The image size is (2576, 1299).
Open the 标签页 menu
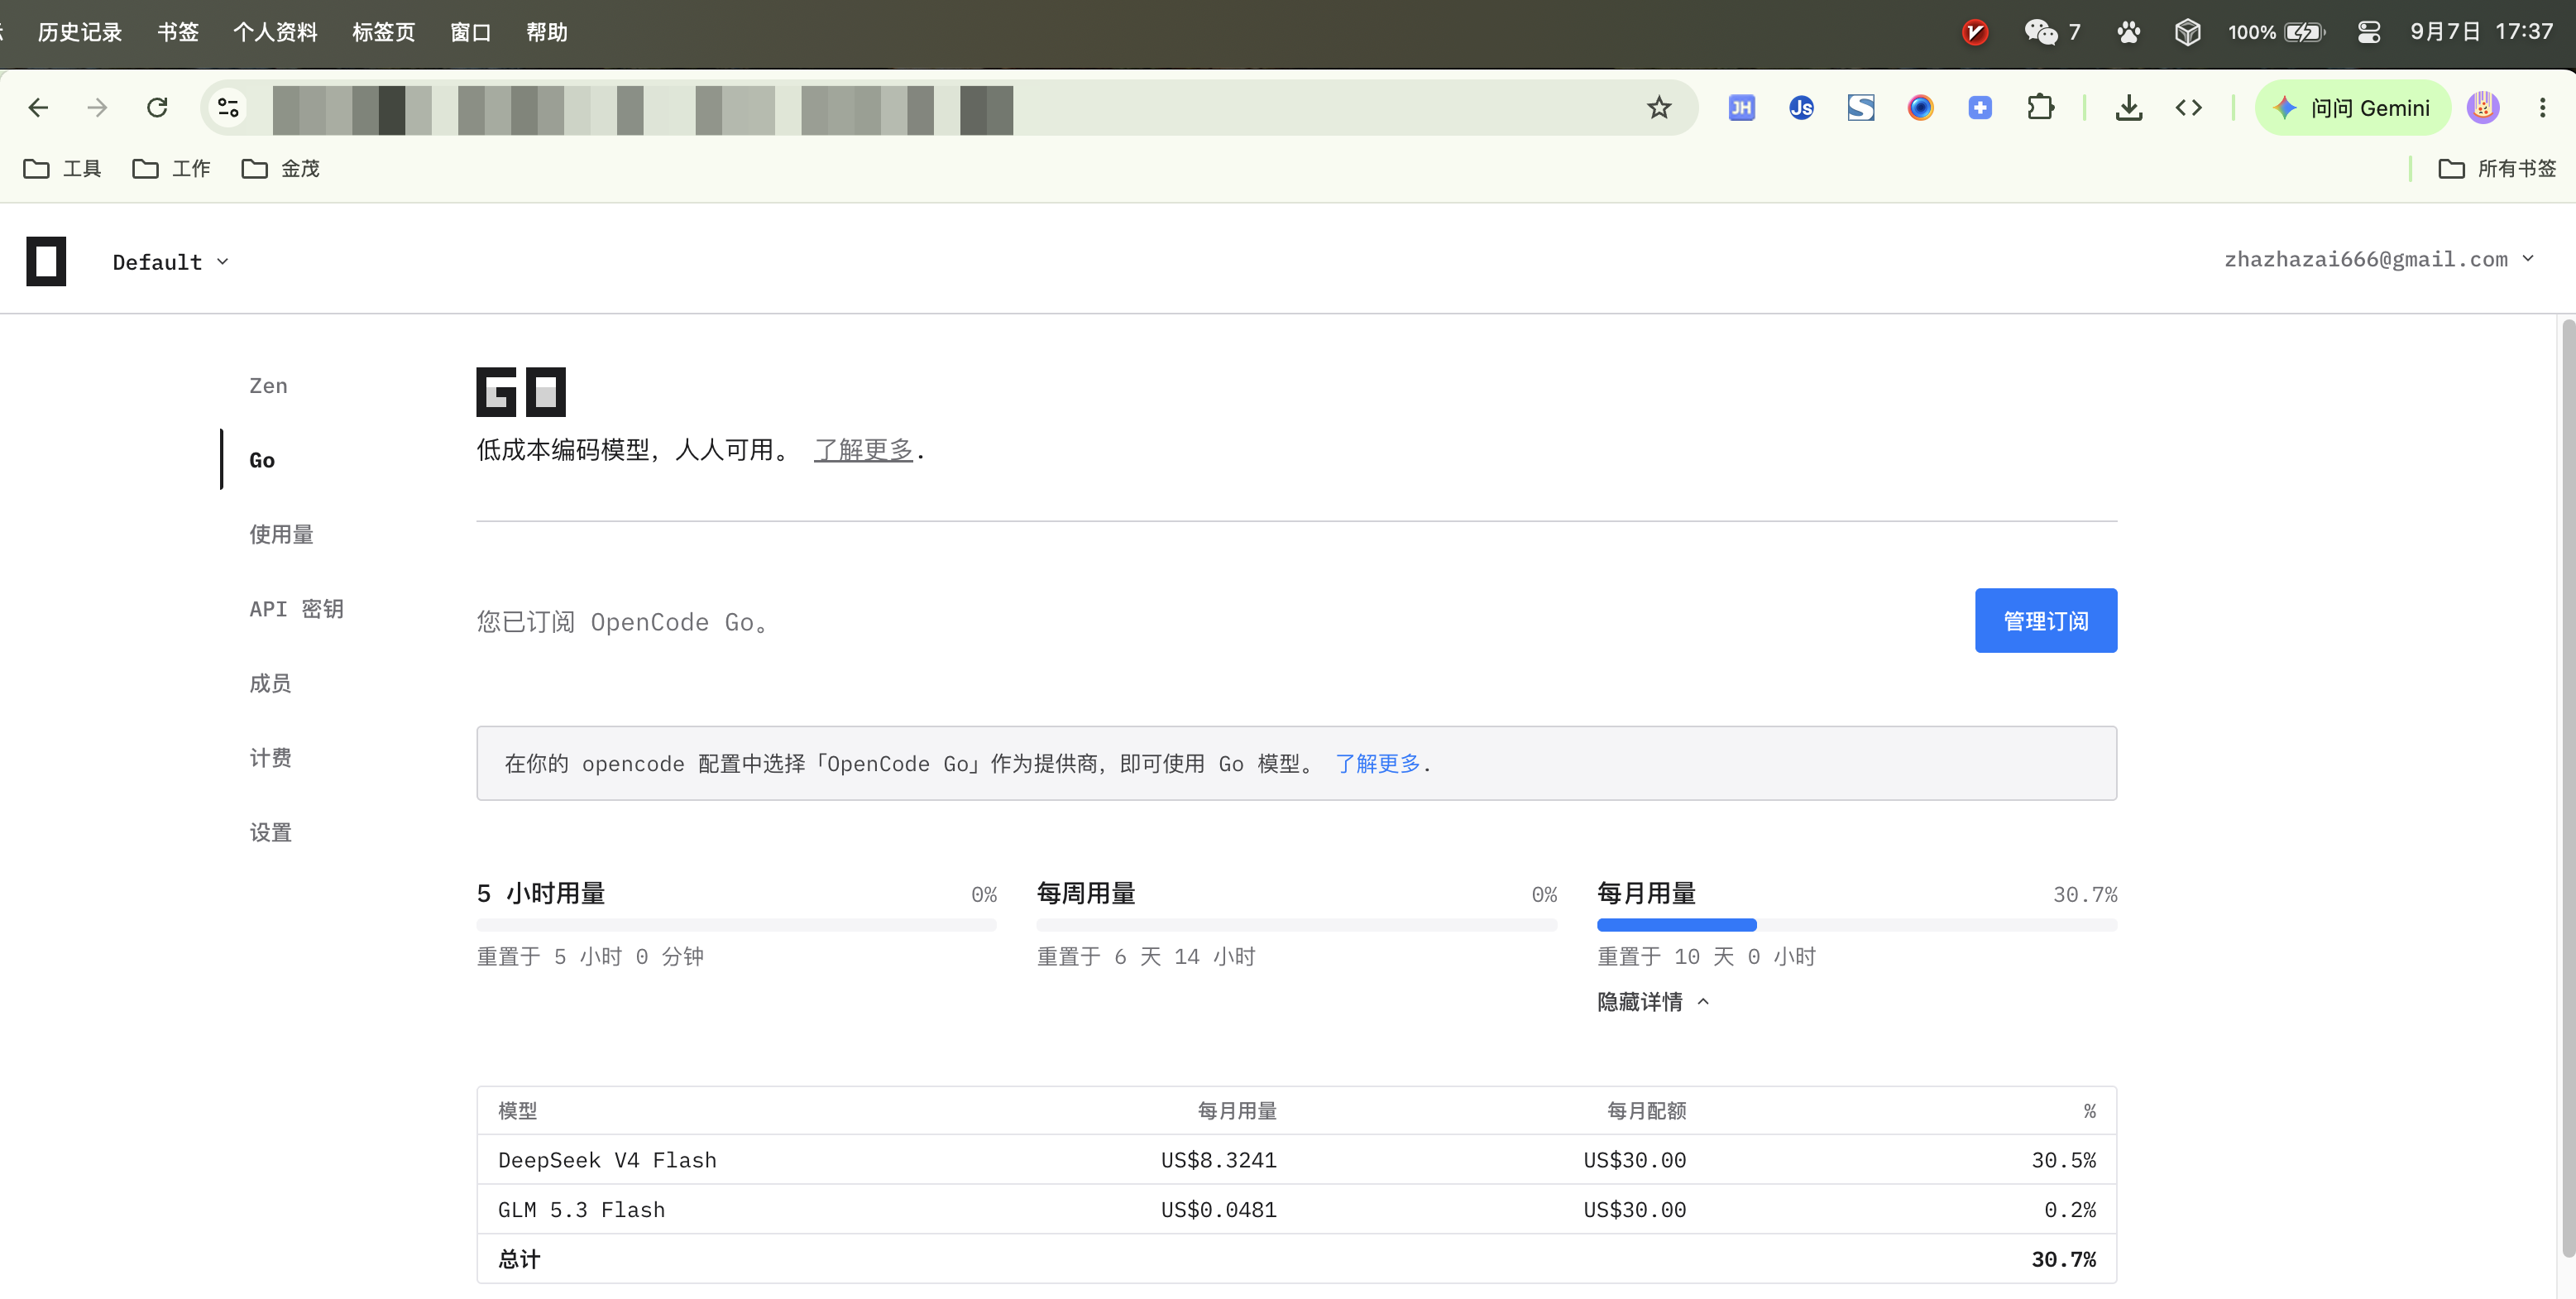383,32
